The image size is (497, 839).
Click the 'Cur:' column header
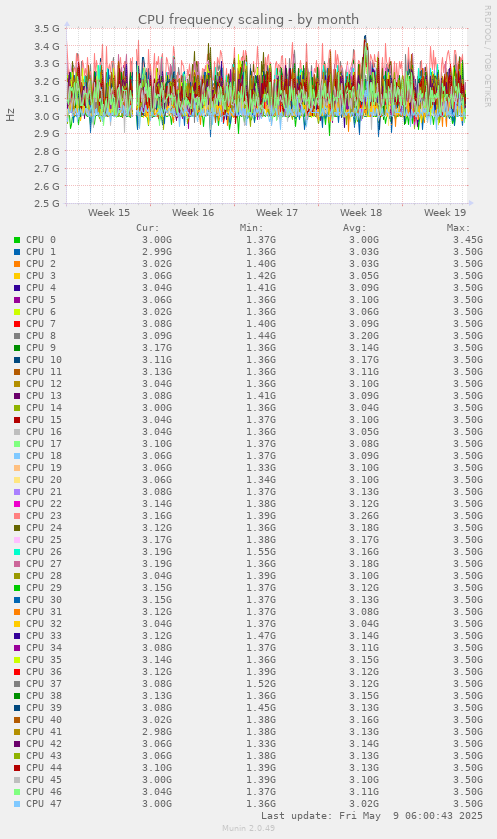pos(148,228)
